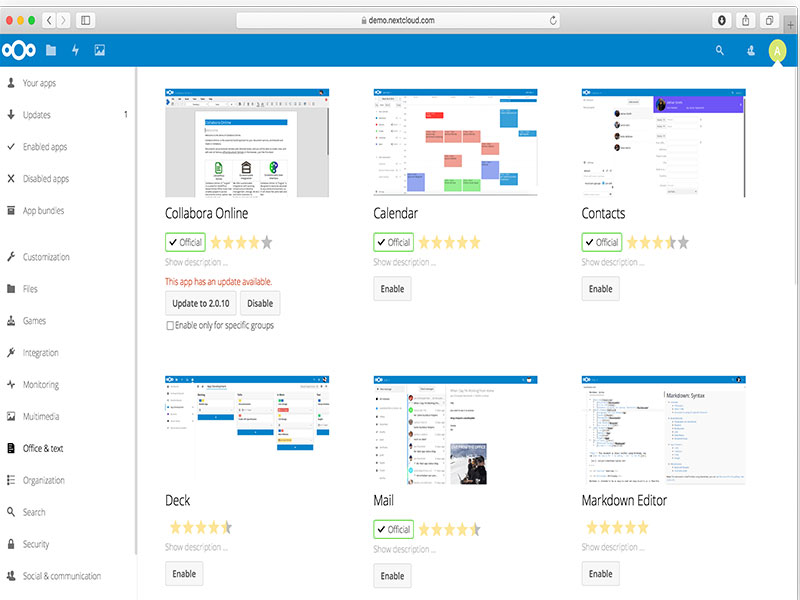
Task: Toggle the Safari sidebar button
Action: click(x=86, y=20)
